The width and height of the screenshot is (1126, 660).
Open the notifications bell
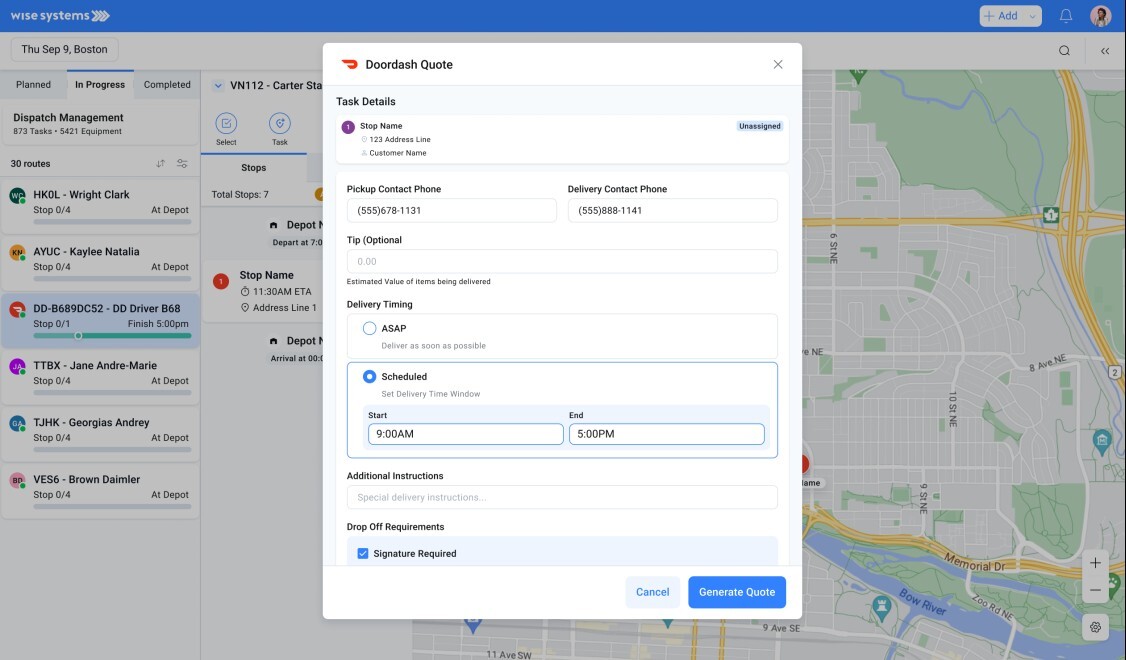pyautogui.click(x=1066, y=16)
